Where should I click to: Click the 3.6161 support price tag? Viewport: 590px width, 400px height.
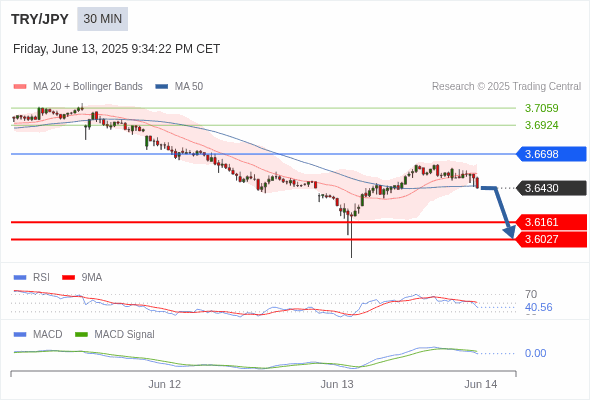coord(550,222)
